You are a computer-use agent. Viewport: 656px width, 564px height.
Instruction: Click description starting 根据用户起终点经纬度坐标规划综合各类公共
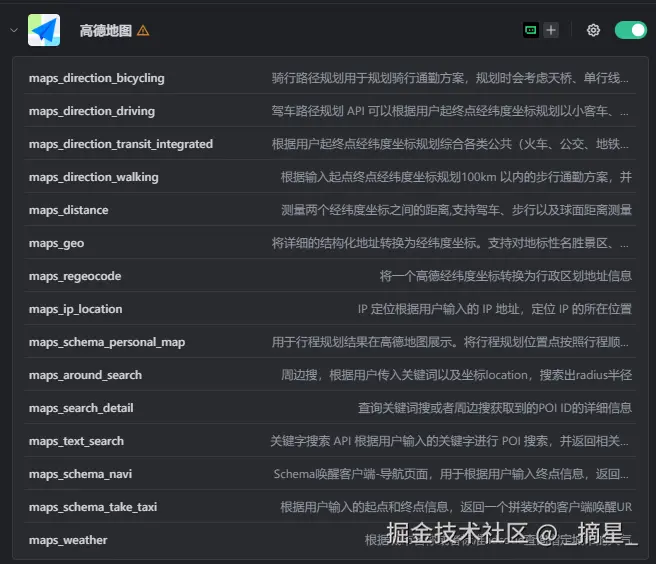(x=450, y=144)
